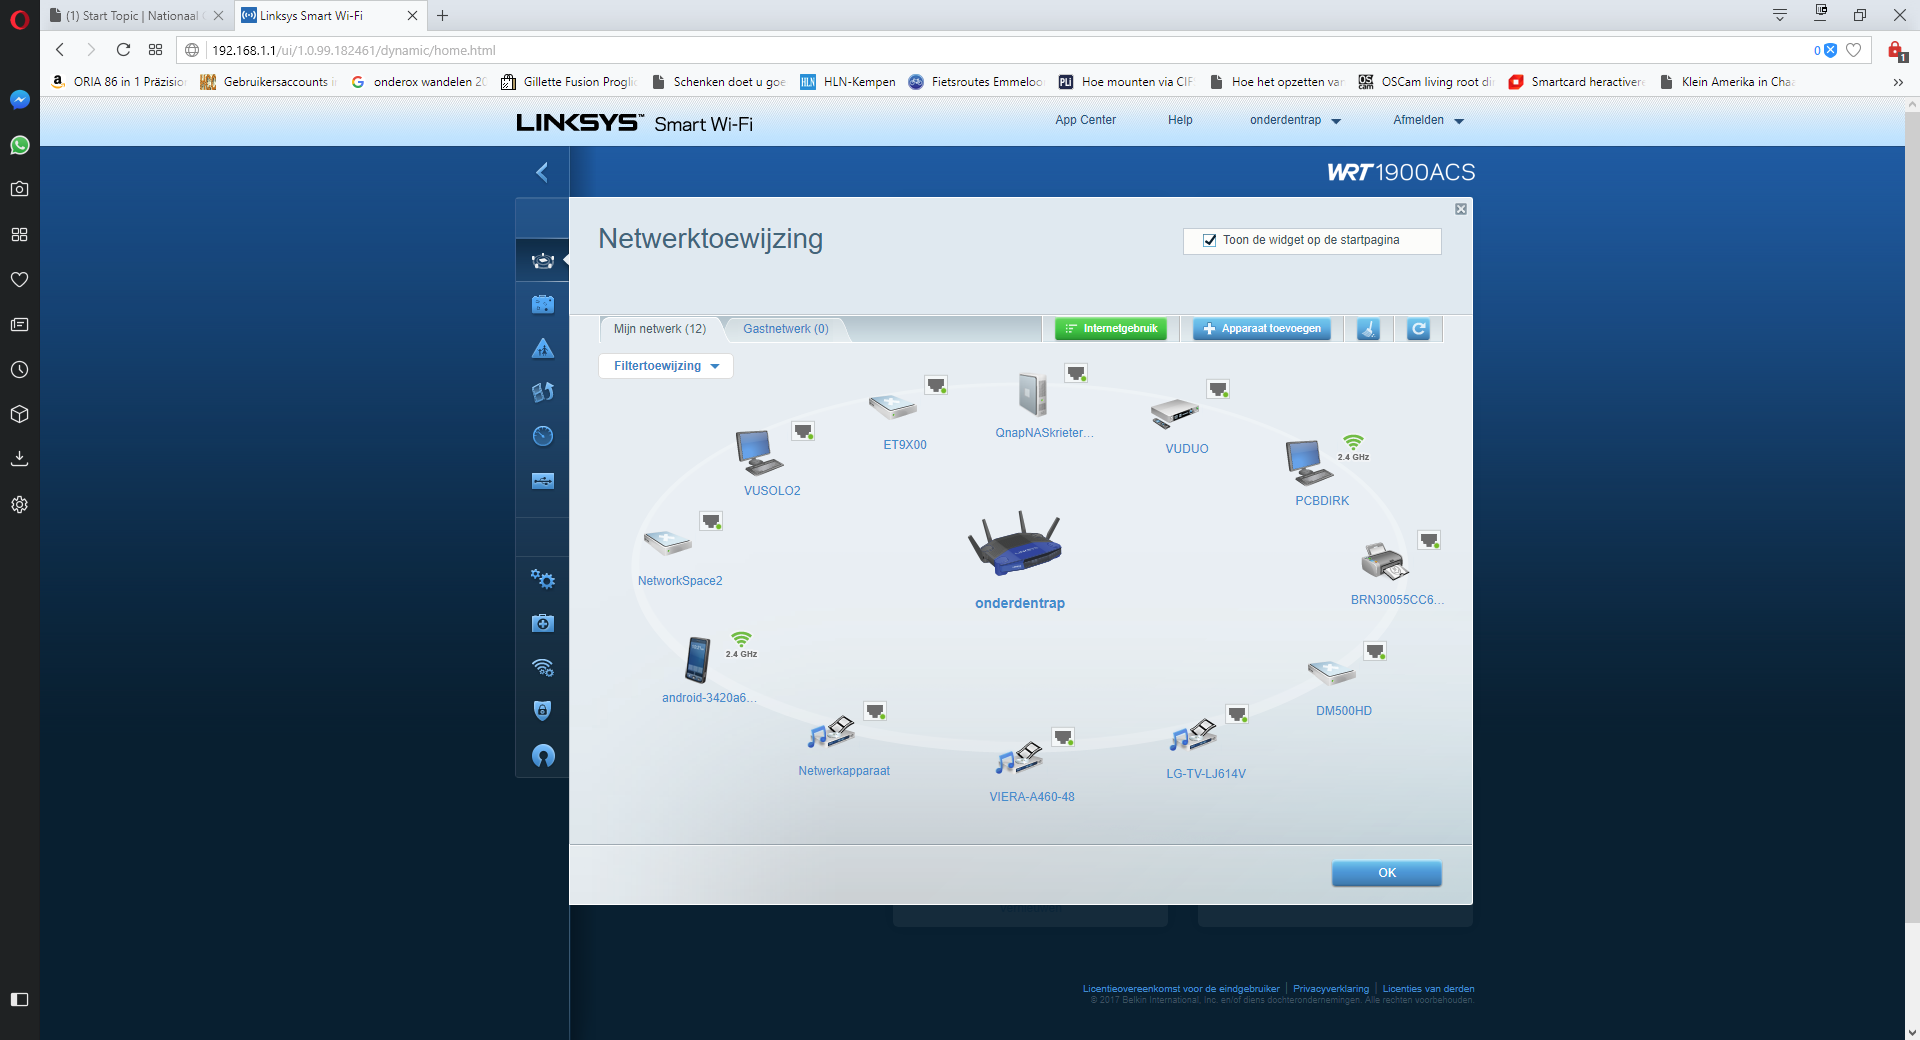The width and height of the screenshot is (1920, 1040).
Task: Expand the bookmarks overflow chevron
Action: 1898,82
